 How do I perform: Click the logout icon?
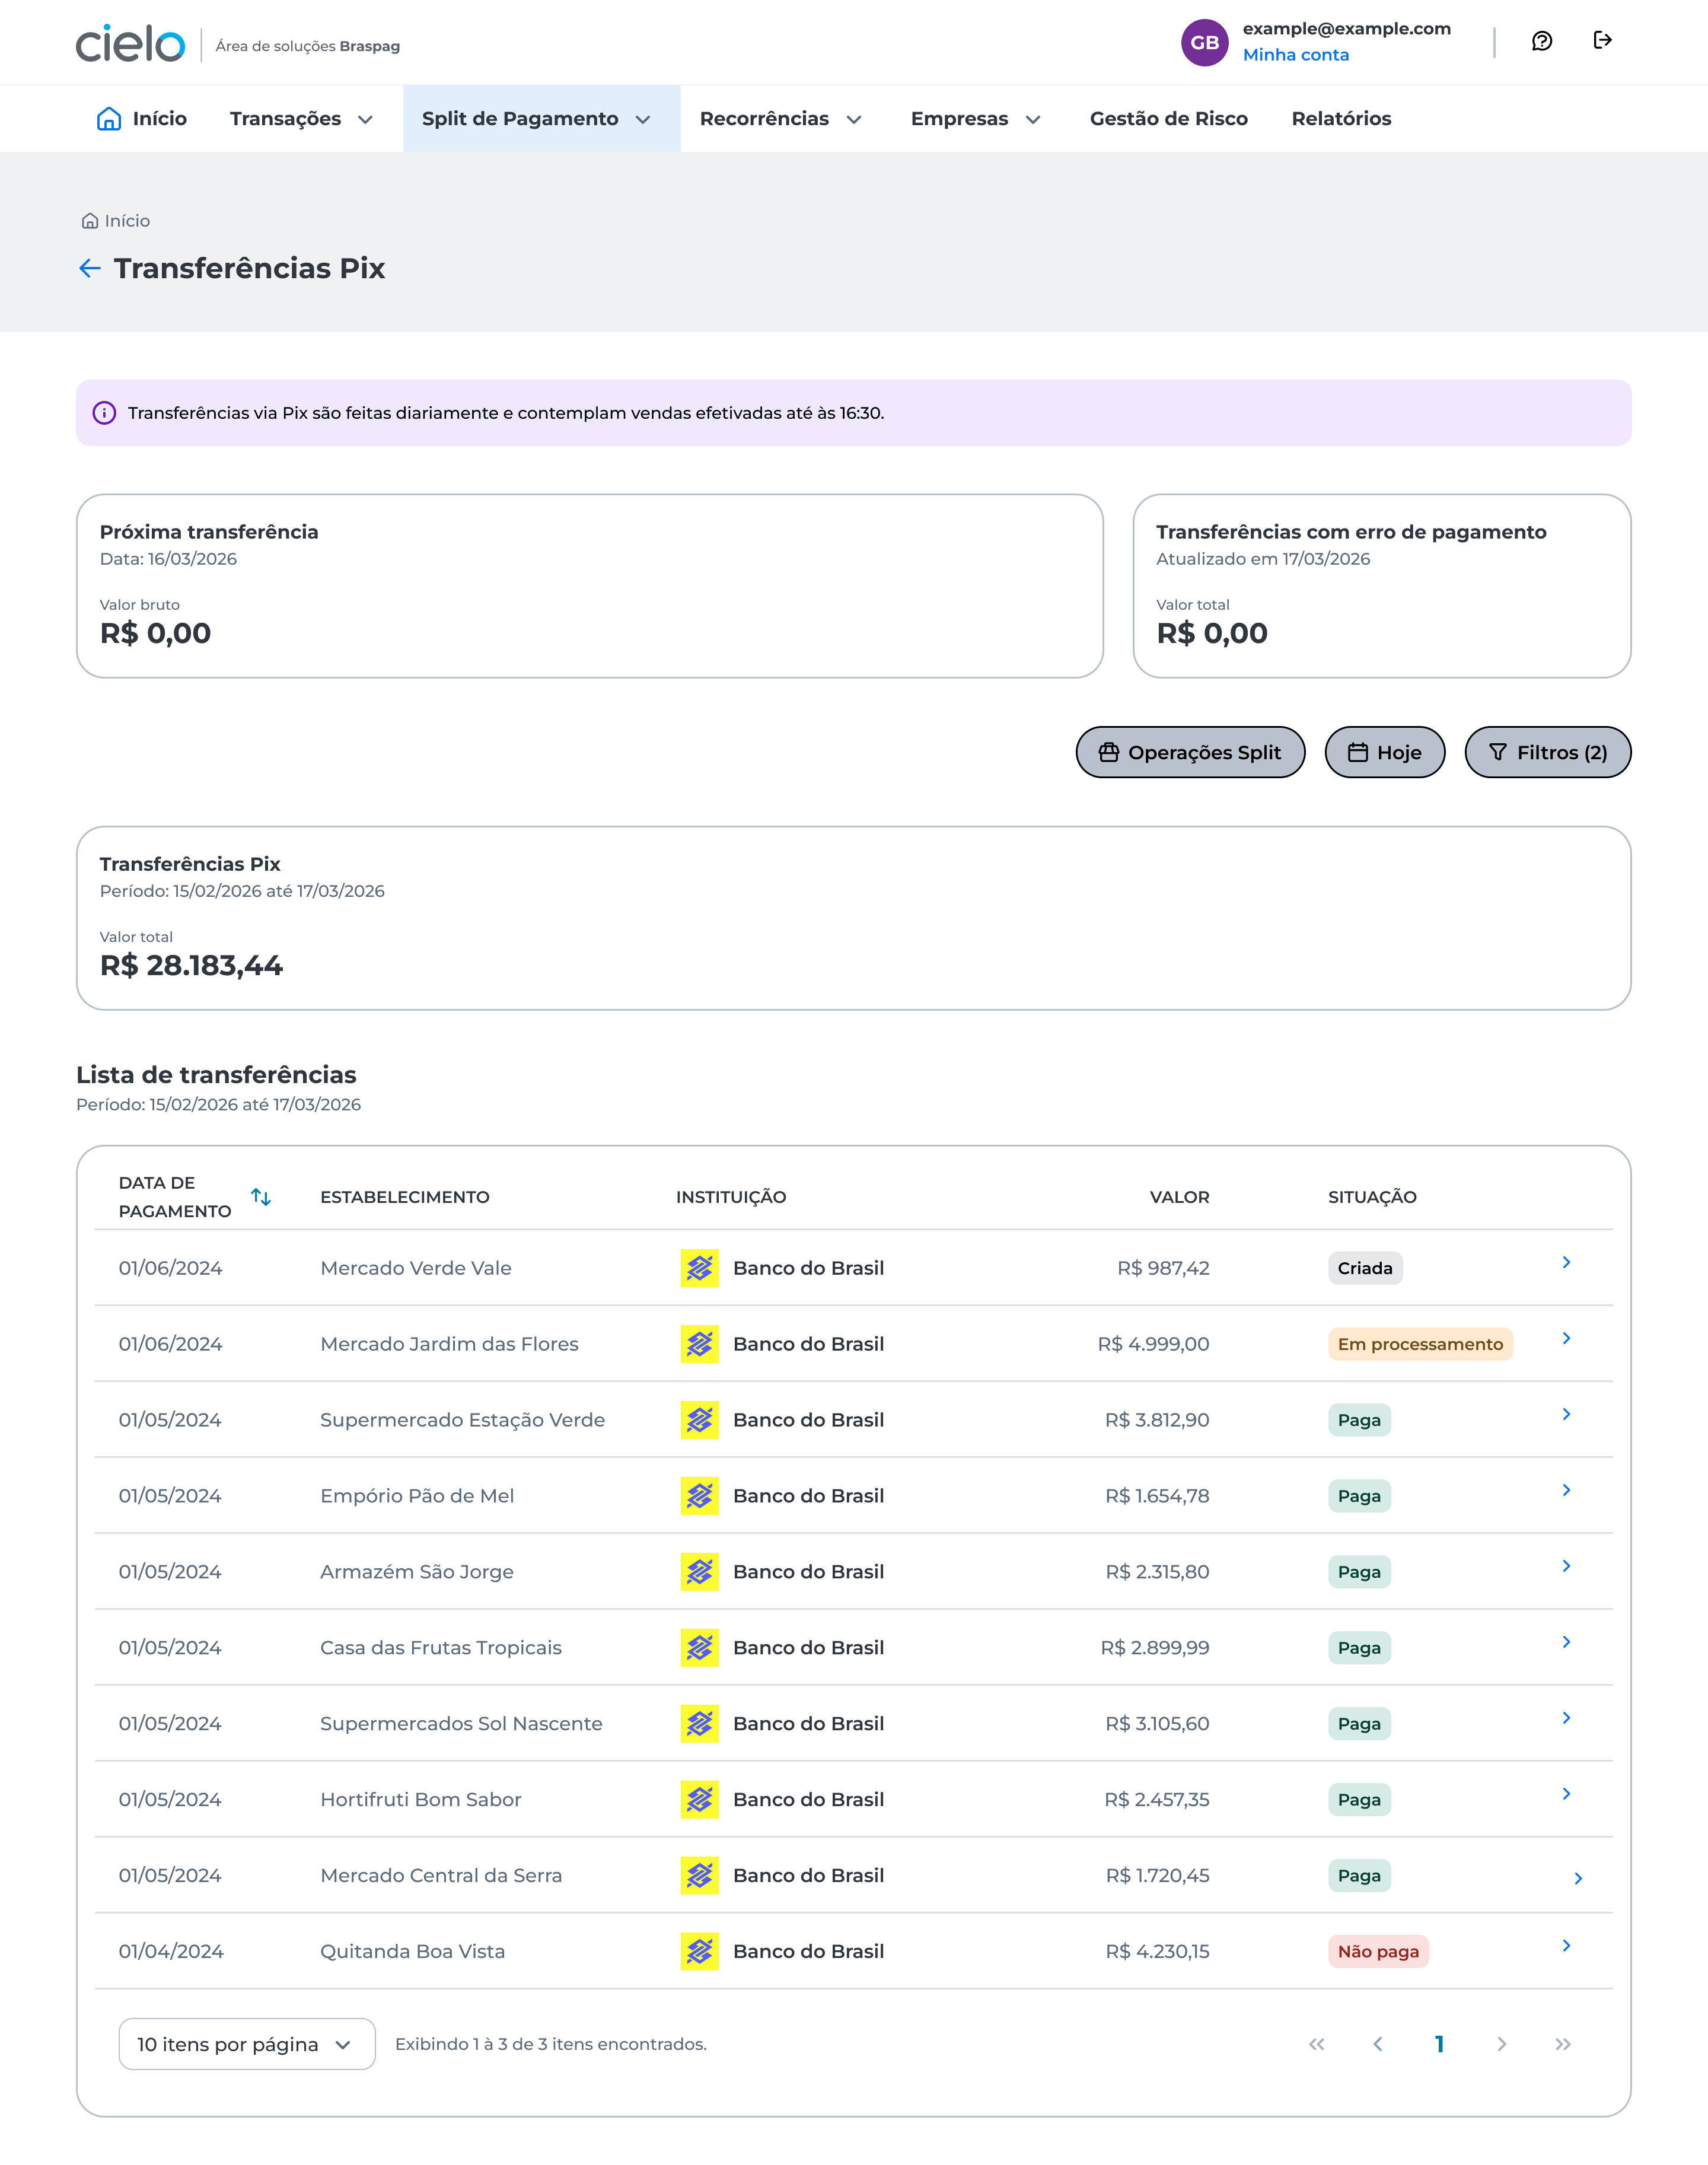coord(1602,40)
